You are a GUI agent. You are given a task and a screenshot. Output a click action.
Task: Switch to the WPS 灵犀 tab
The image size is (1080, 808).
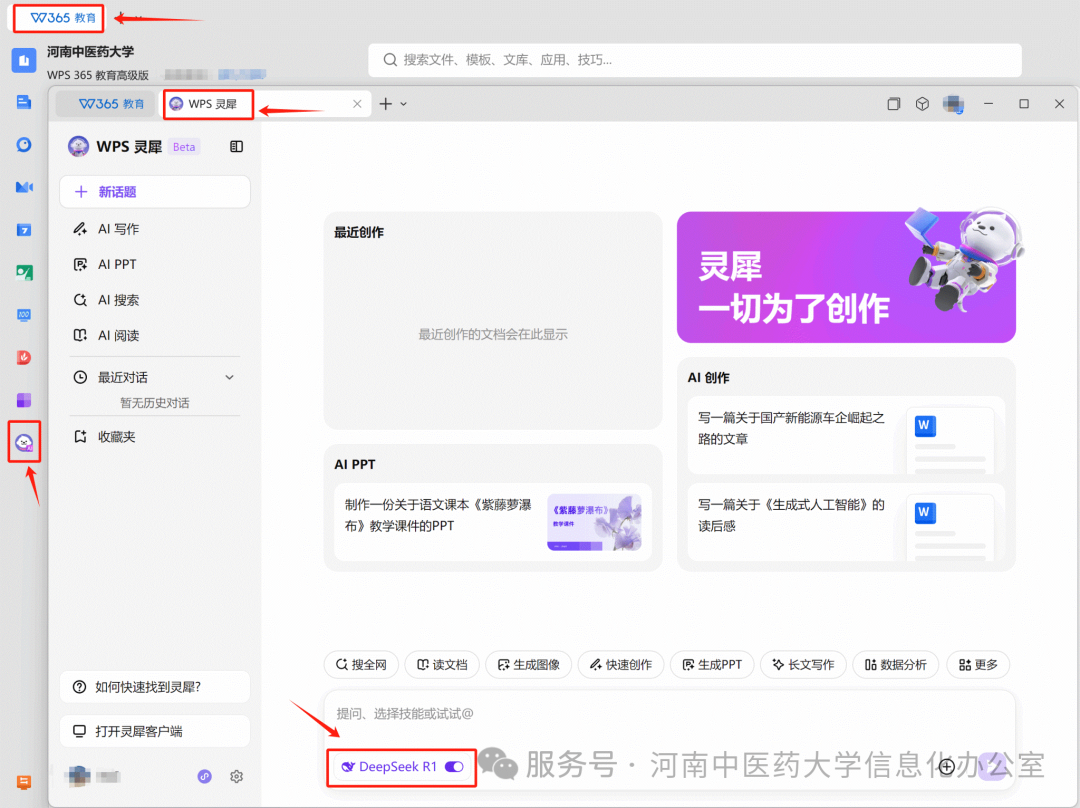coord(207,103)
